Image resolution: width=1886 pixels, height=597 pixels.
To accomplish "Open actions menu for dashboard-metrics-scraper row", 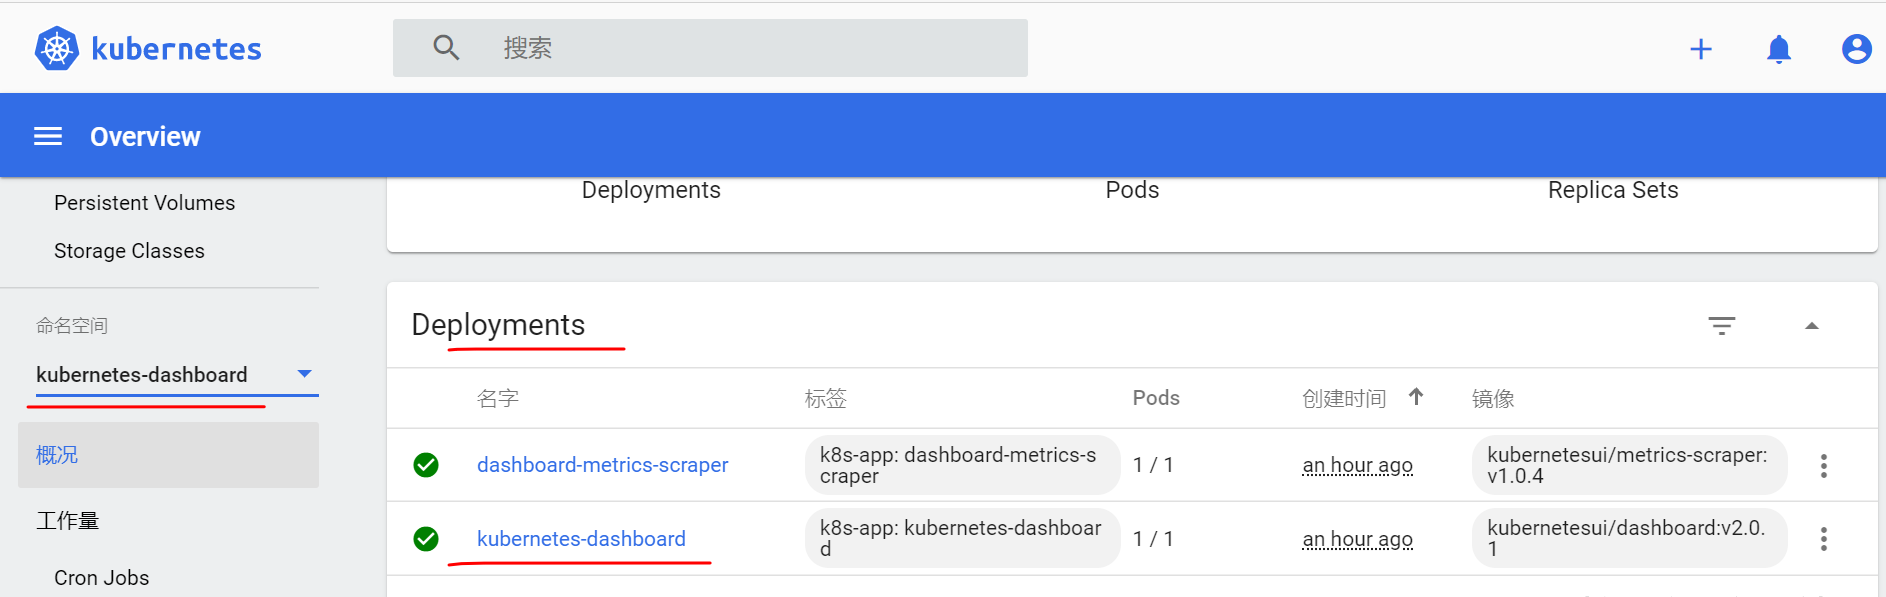I will pos(1824,466).
